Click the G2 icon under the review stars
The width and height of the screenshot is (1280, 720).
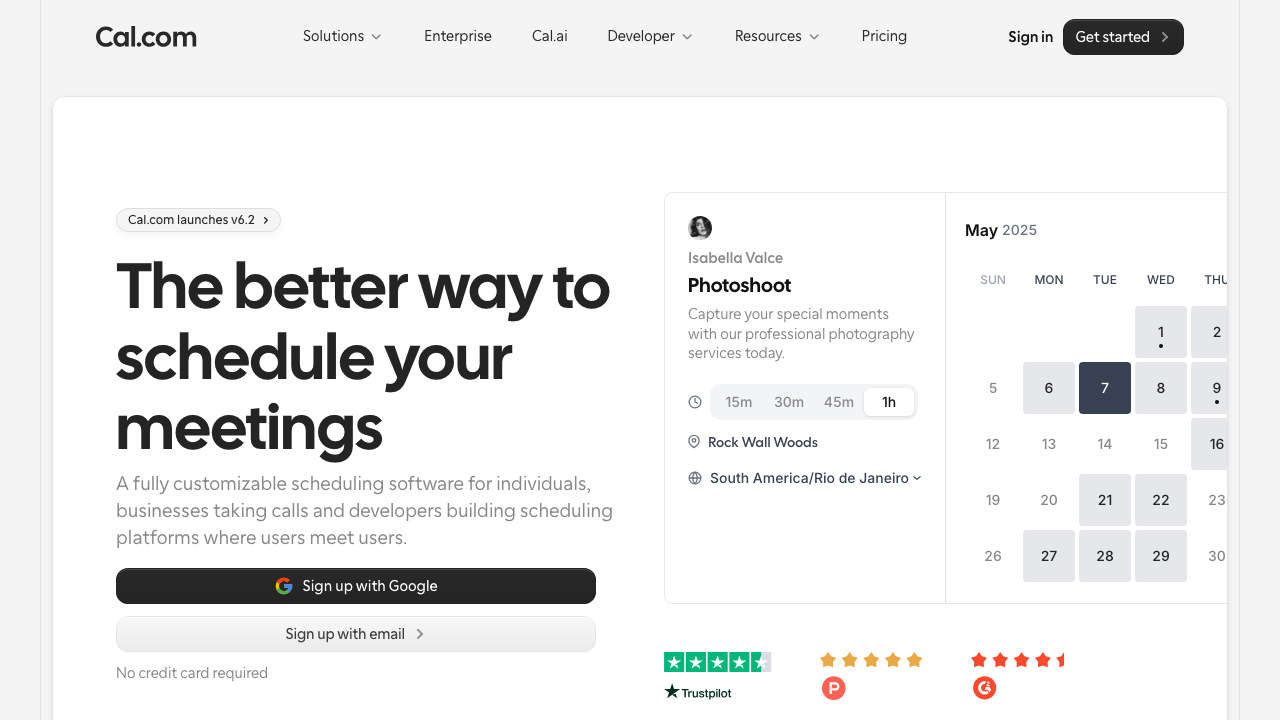click(x=984, y=688)
